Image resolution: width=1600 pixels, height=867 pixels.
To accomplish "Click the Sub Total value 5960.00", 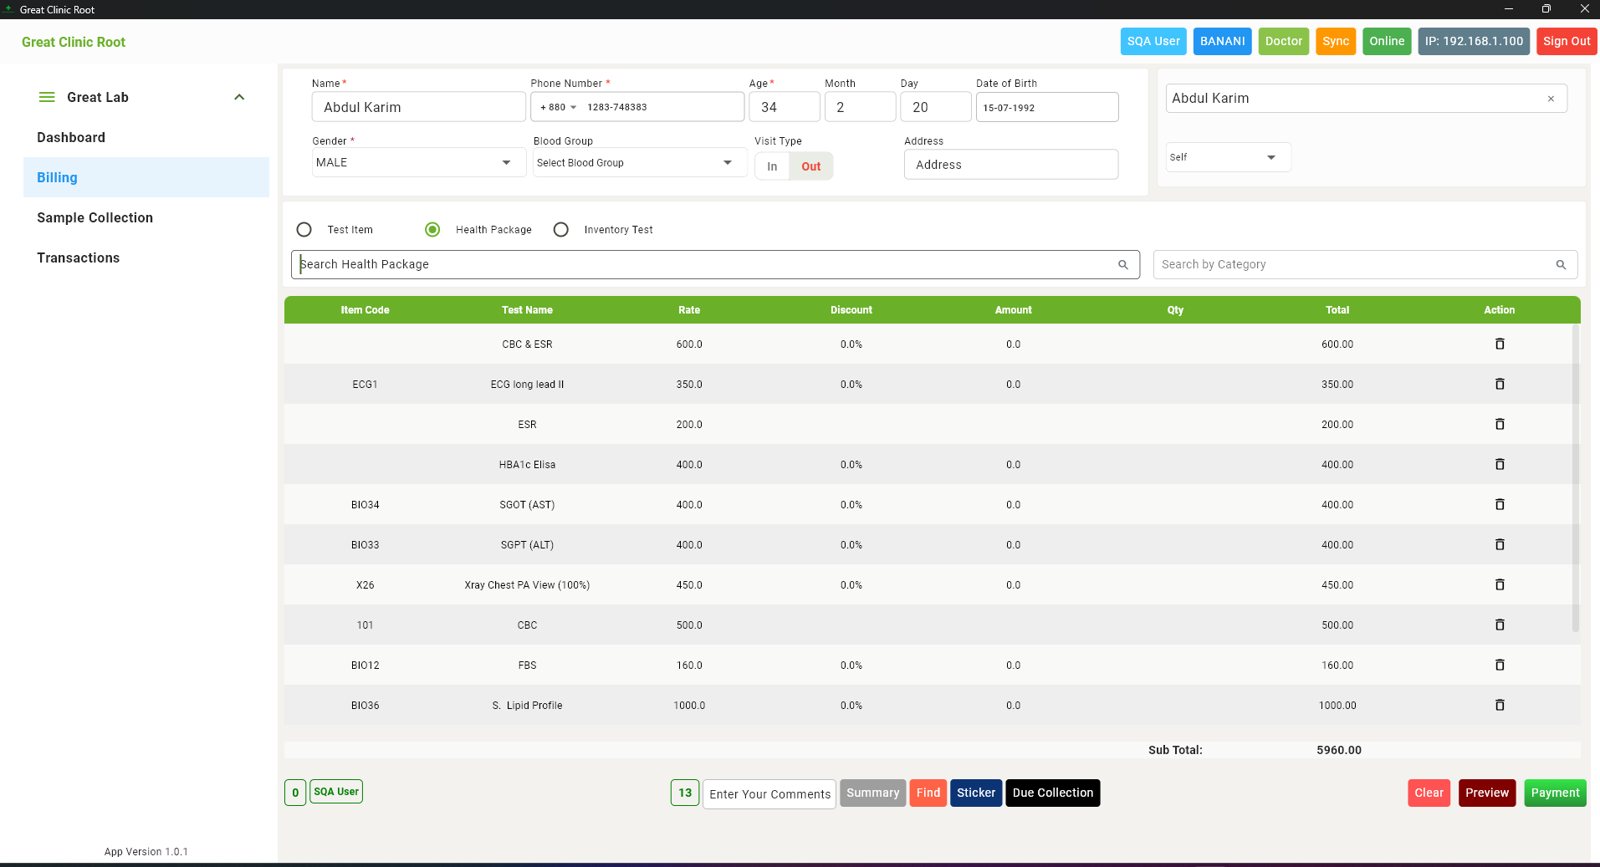I will (1339, 750).
